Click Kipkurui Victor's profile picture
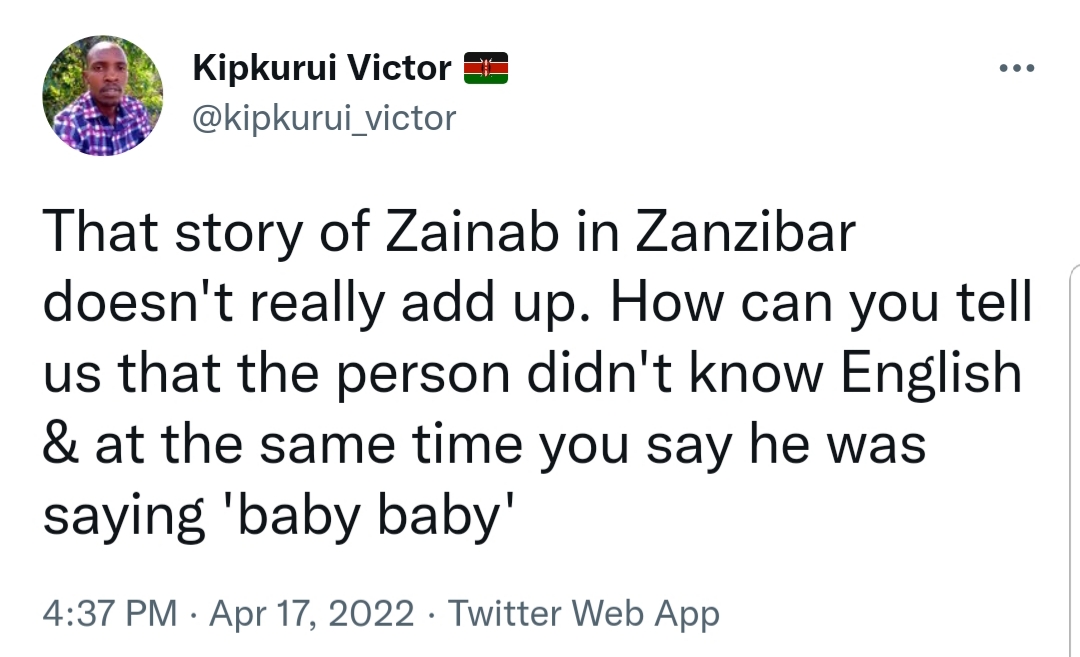This screenshot has height=657, width=1080. click(x=103, y=96)
